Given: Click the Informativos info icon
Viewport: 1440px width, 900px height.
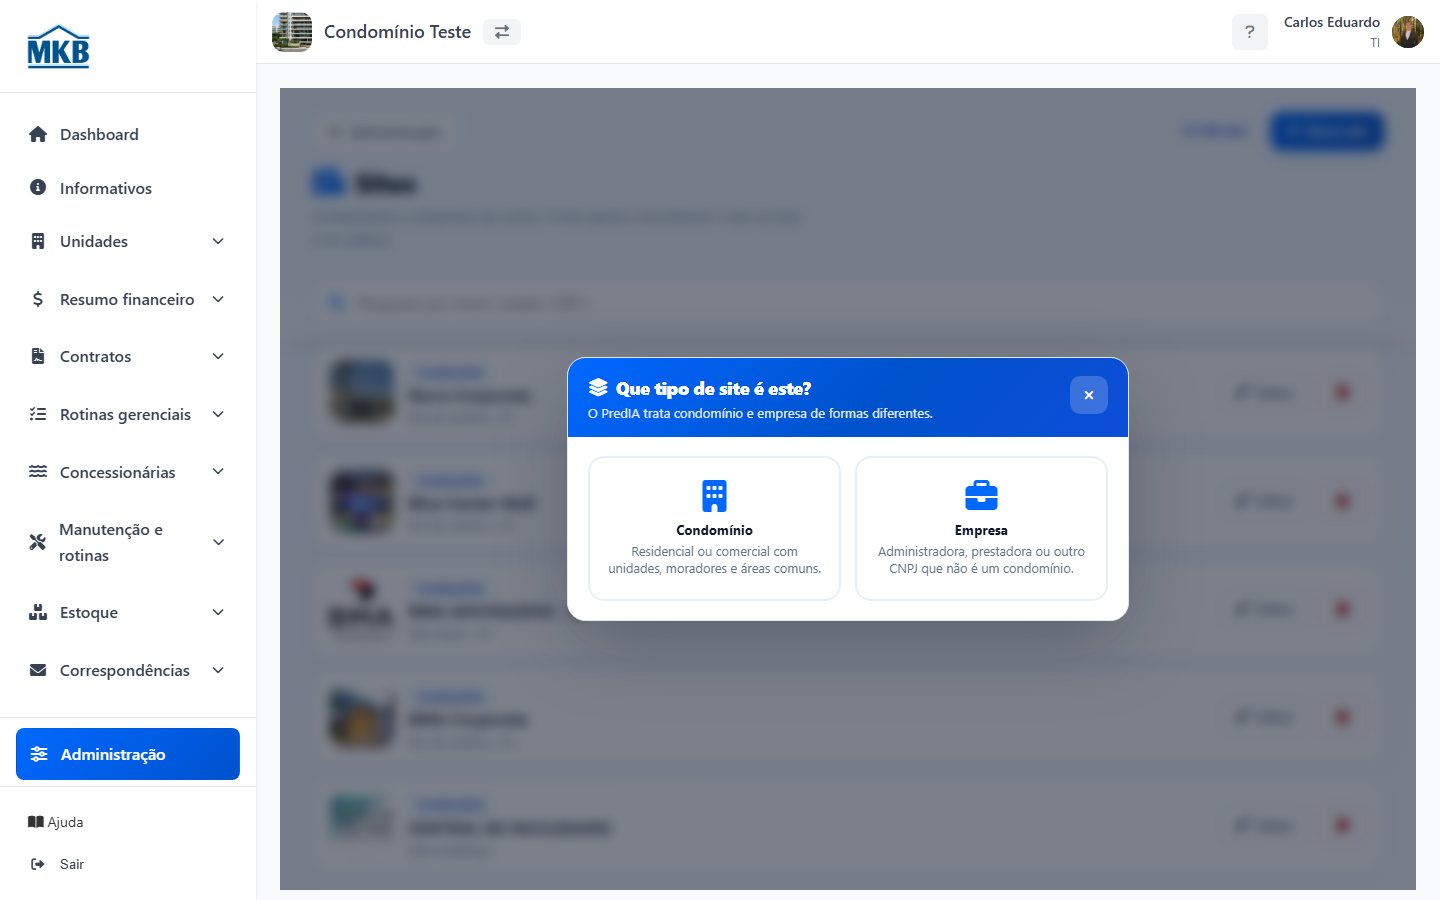Looking at the screenshot, I should (x=38, y=187).
